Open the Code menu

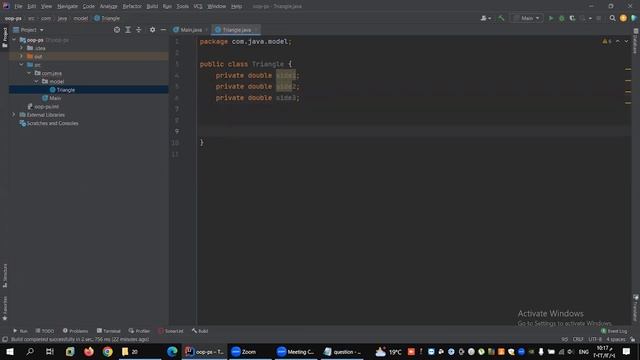[x=88, y=6]
